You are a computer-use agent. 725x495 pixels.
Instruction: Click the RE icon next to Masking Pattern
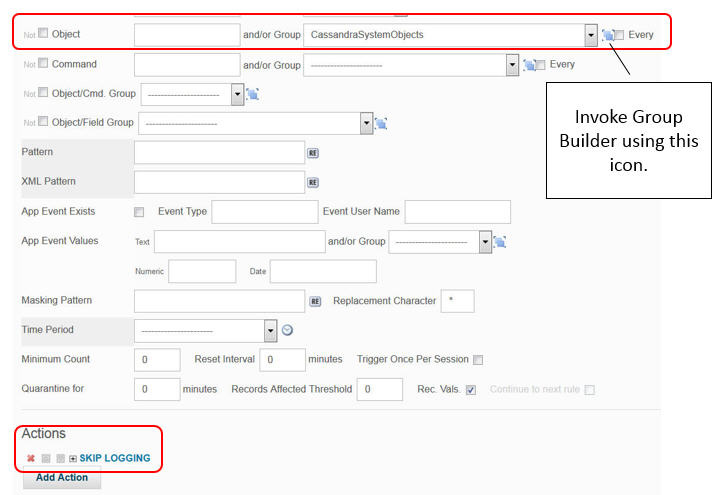(x=315, y=301)
